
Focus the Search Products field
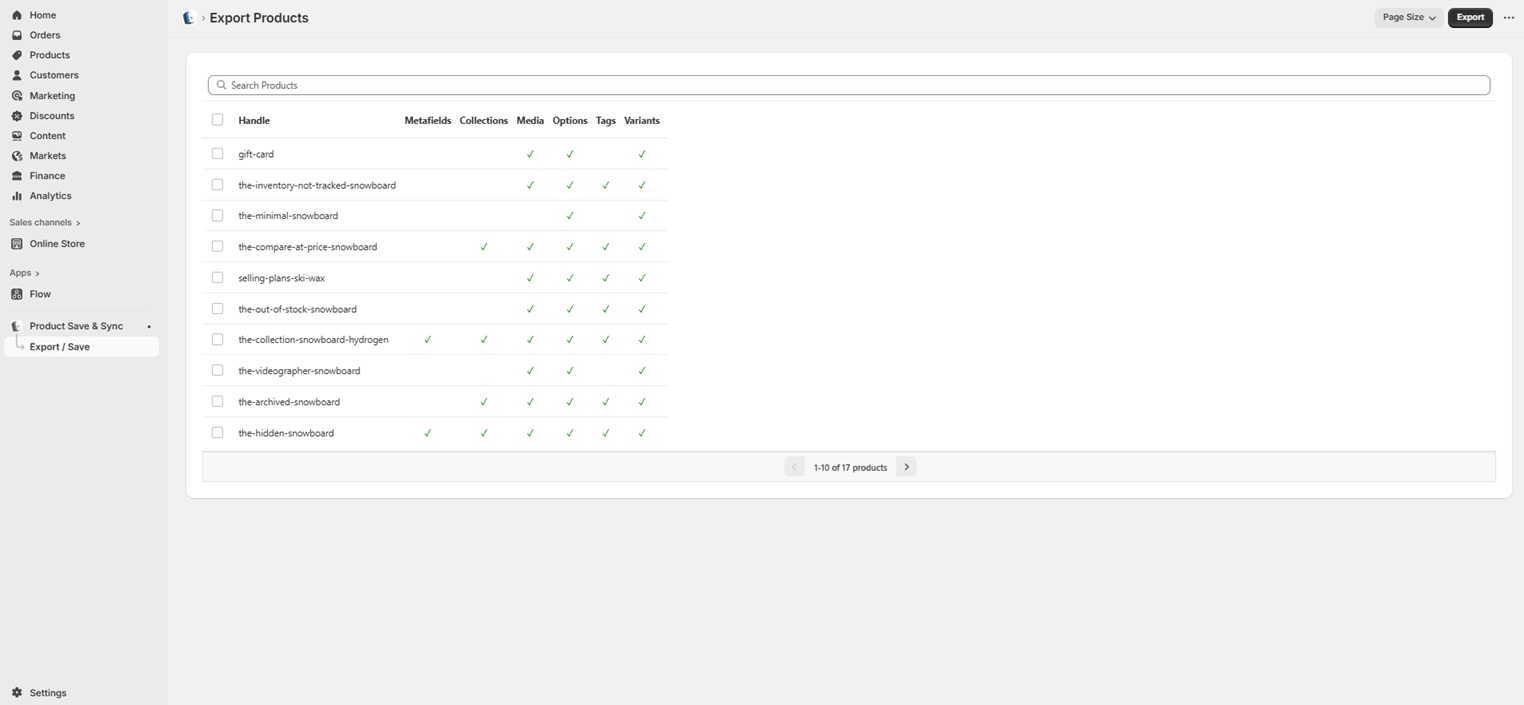[848, 85]
